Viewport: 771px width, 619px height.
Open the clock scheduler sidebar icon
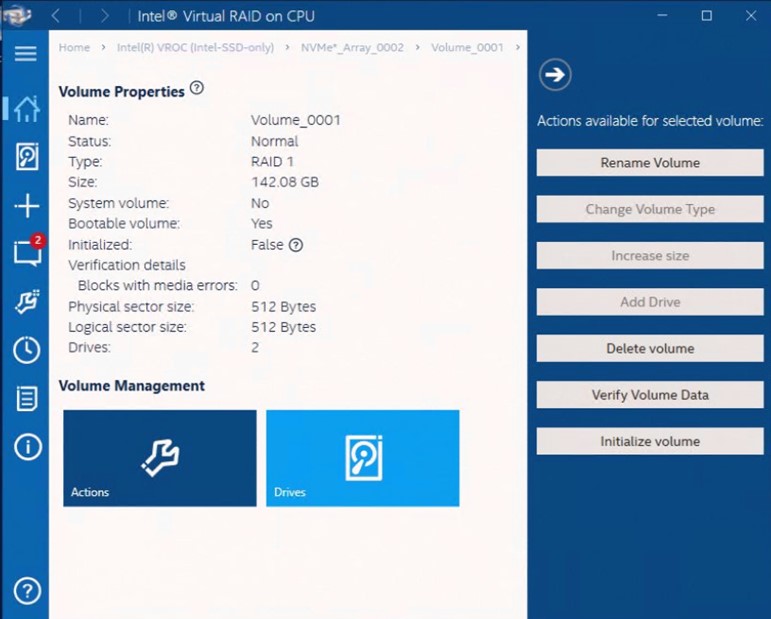(x=26, y=350)
